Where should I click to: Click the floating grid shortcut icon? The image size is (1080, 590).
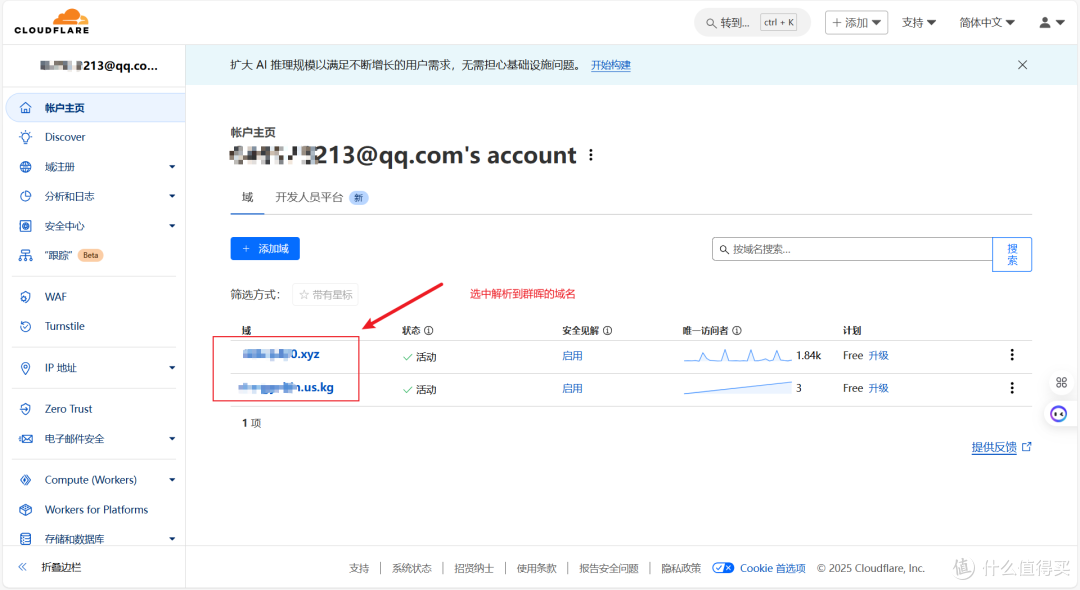pos(1061,382)
